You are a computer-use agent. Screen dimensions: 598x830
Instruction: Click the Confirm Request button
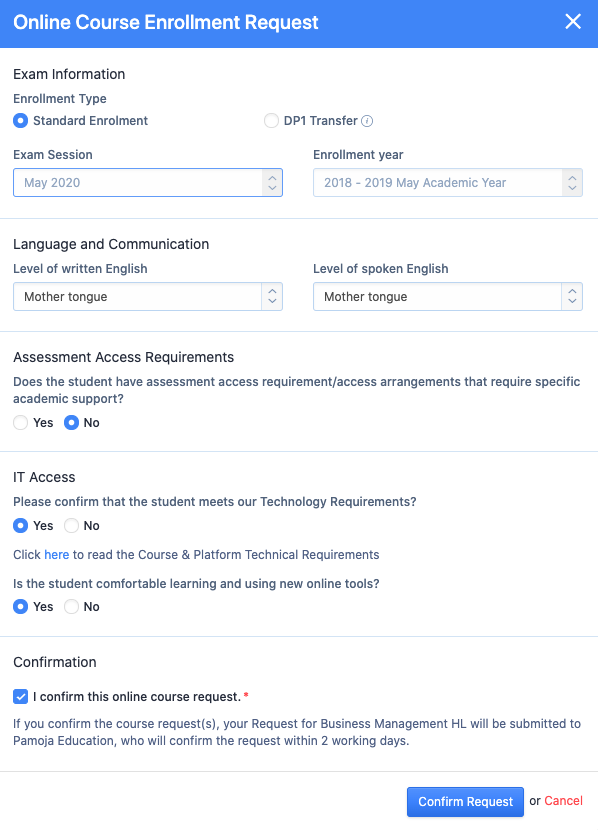coord(465,801)
